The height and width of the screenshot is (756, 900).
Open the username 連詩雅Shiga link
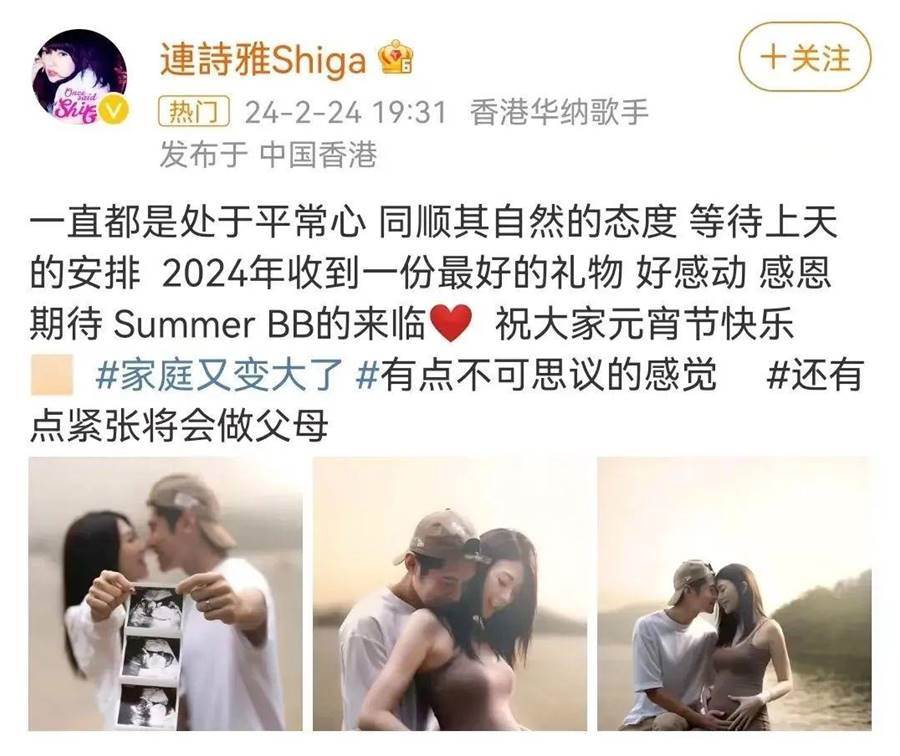263,59
